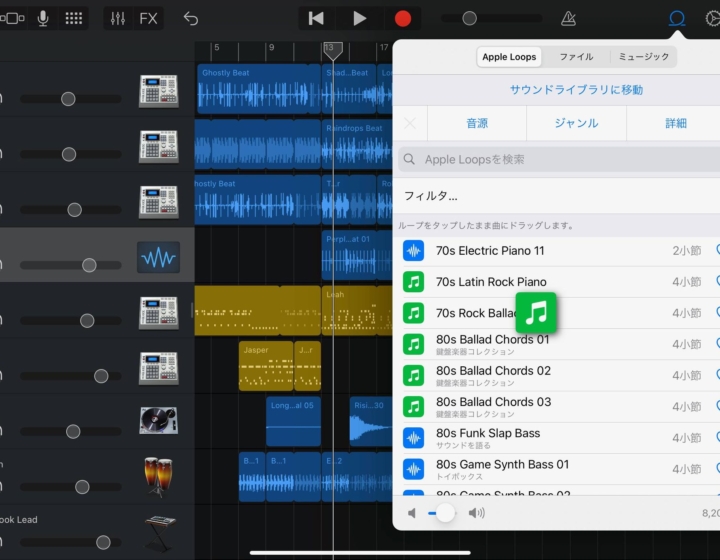Select the Long...al 05 region
Screen dimensions: 720x560
tap(293, 421)
